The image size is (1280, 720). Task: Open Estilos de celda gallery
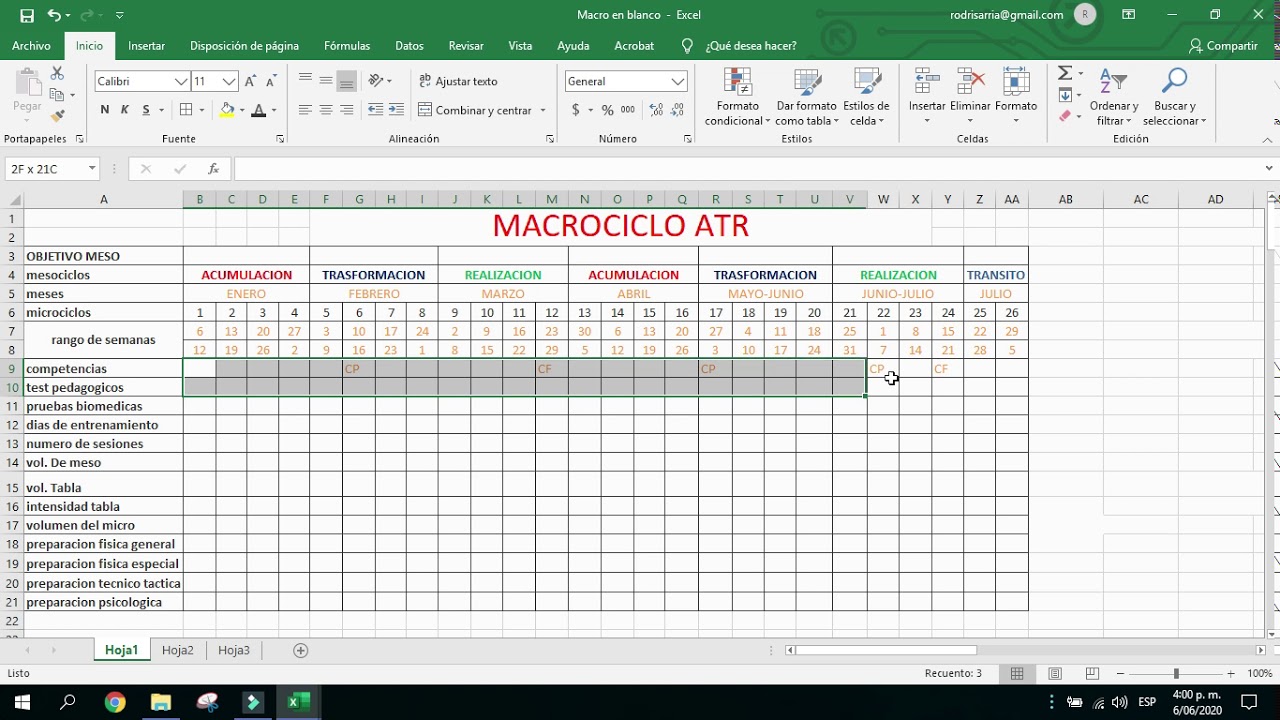(x=866, y=97)
